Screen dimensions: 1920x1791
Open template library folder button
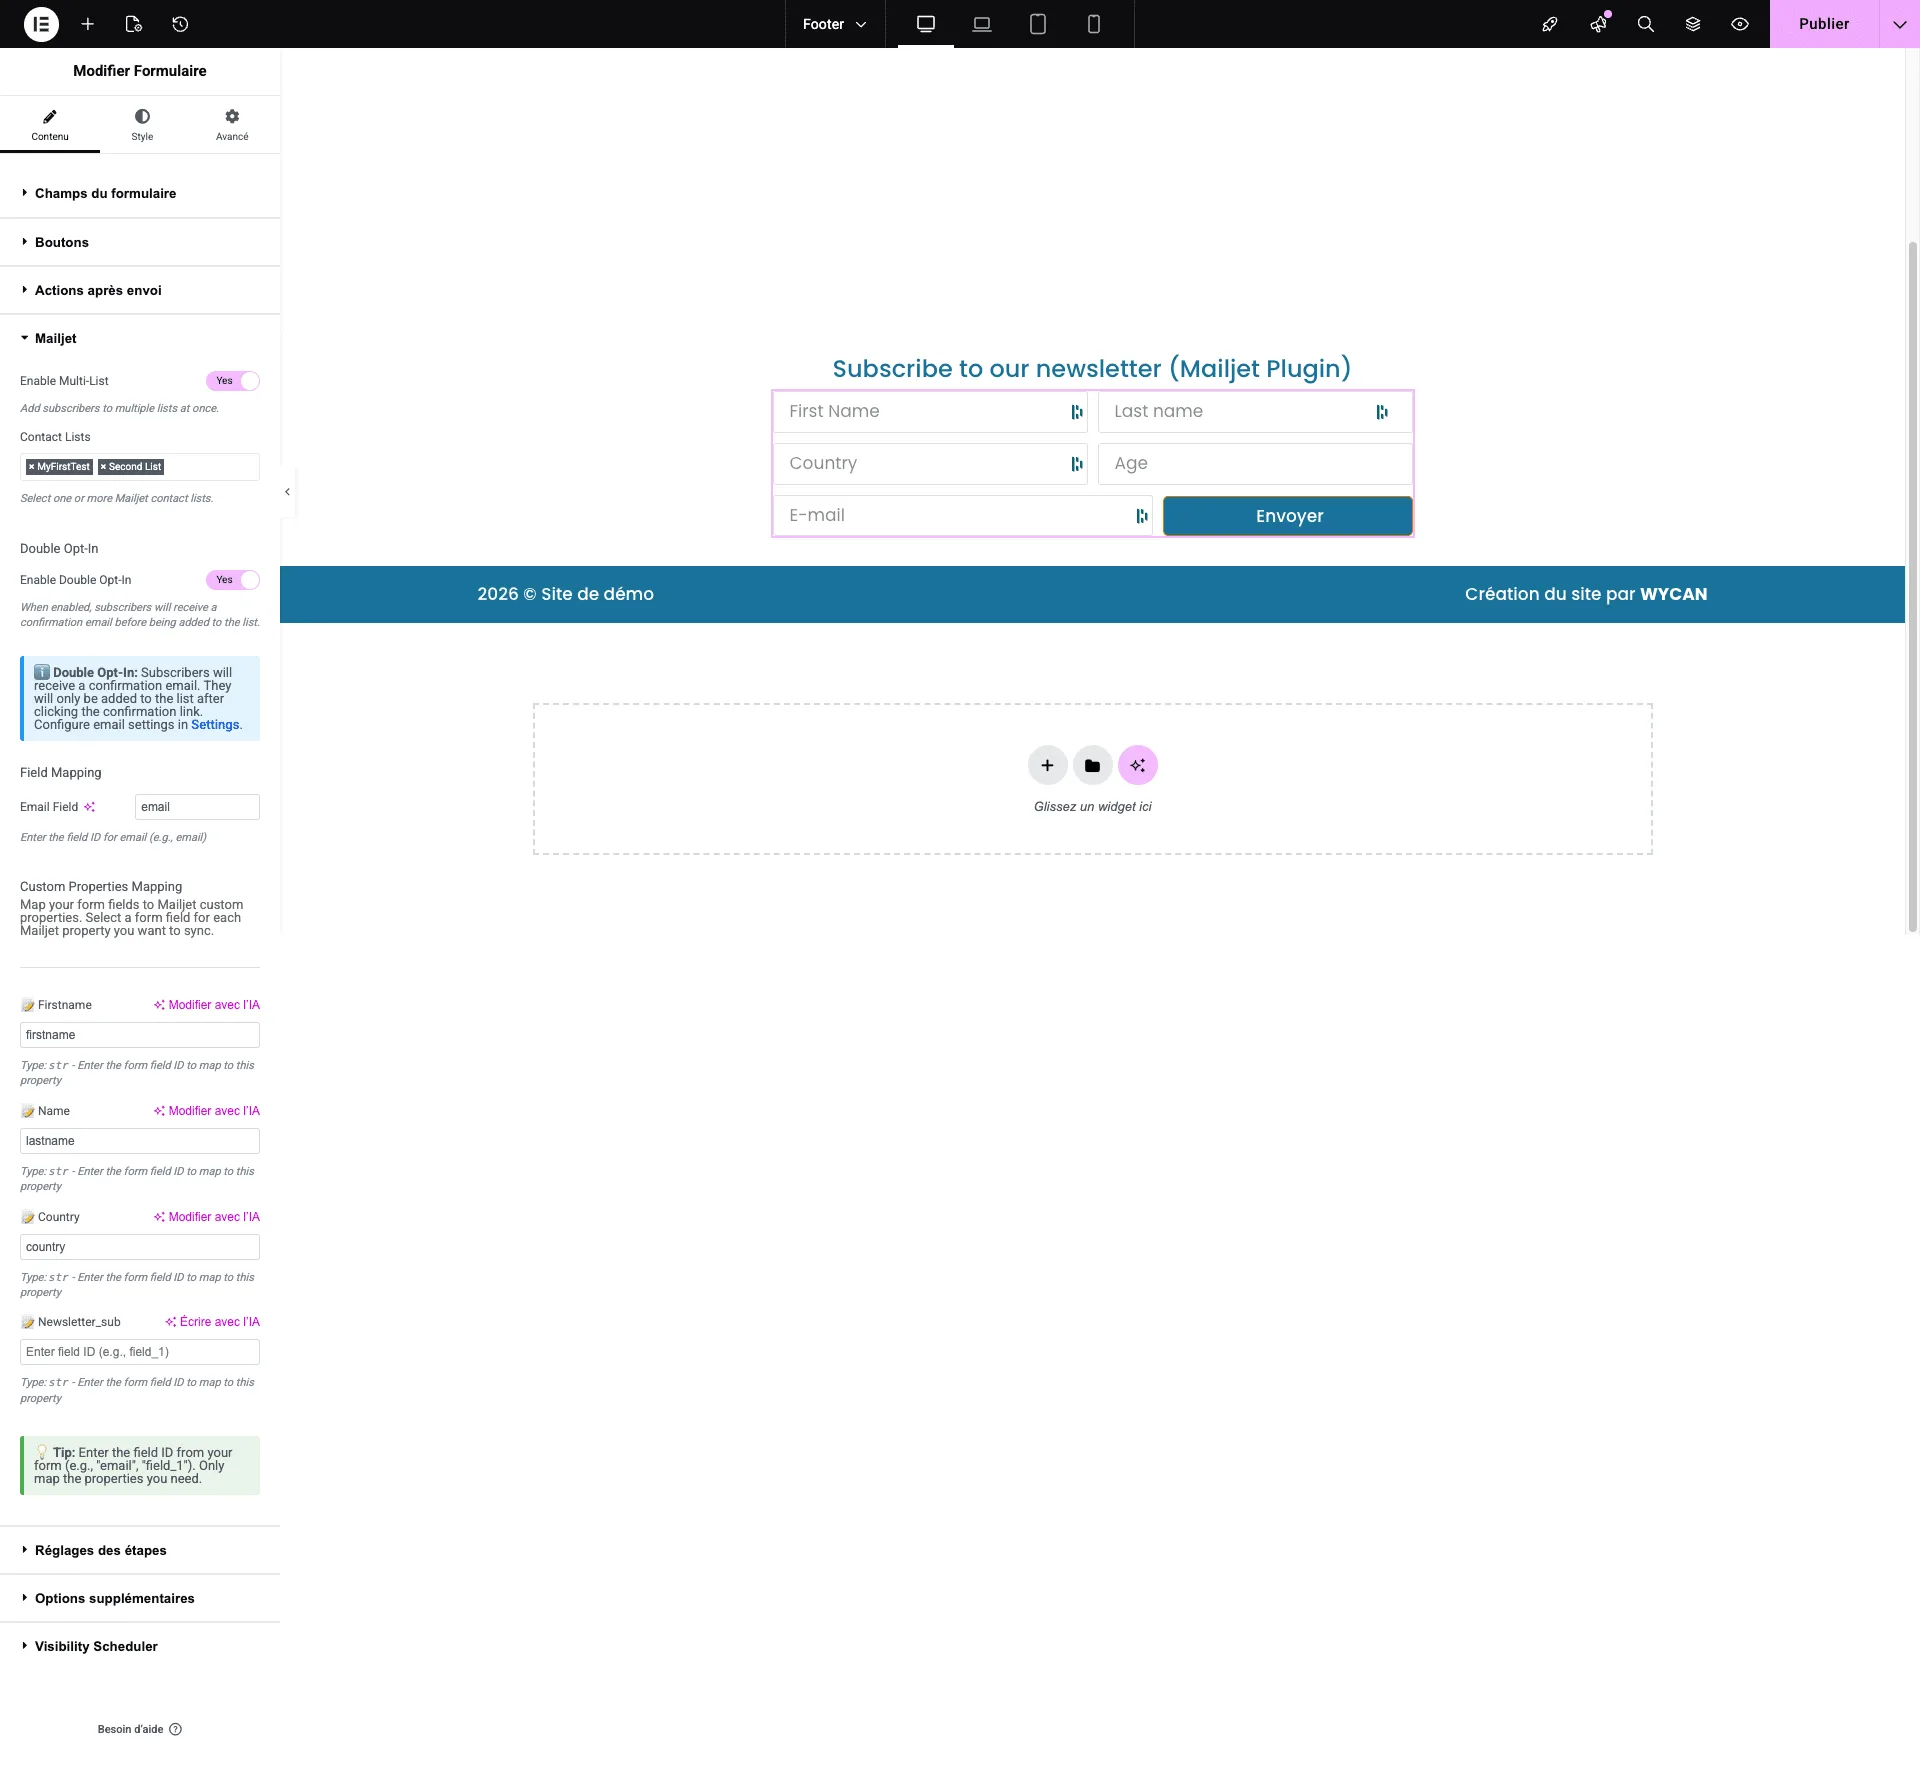coord(1092,765)
